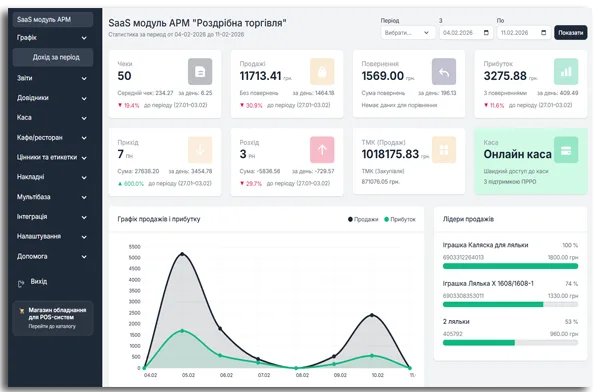Screen dimensions: 600x392
Task: Click the cart icon in the POS equipment banner
Action: [x=21, y=311]
